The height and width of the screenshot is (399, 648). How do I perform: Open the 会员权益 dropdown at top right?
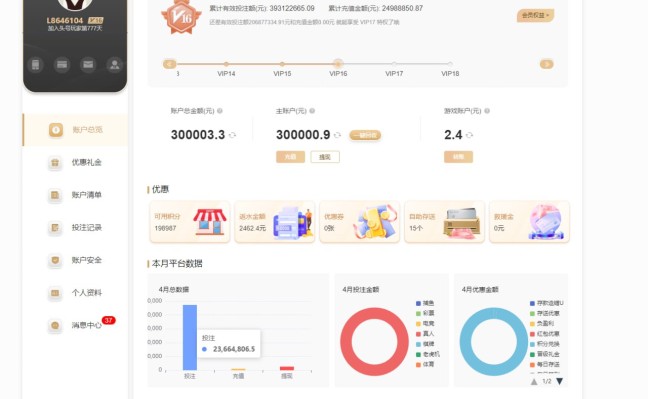point(535,15)
